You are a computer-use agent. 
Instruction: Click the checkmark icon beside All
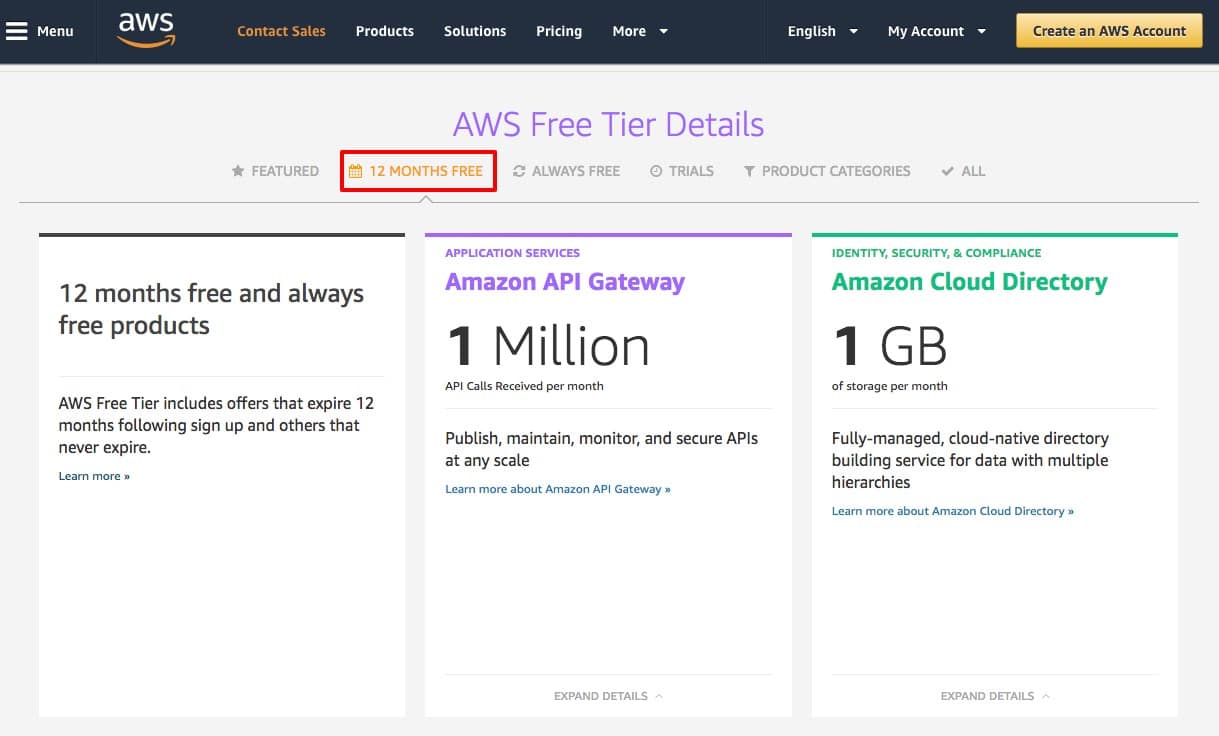pyautogui.click(x=947, y=171)
